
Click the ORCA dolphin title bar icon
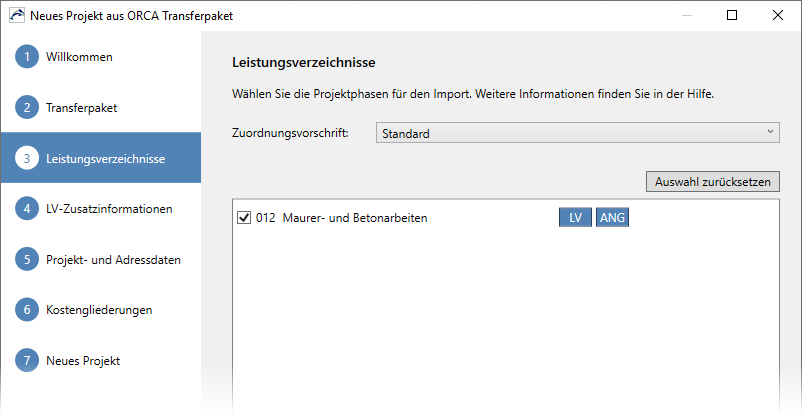(16, 15)
